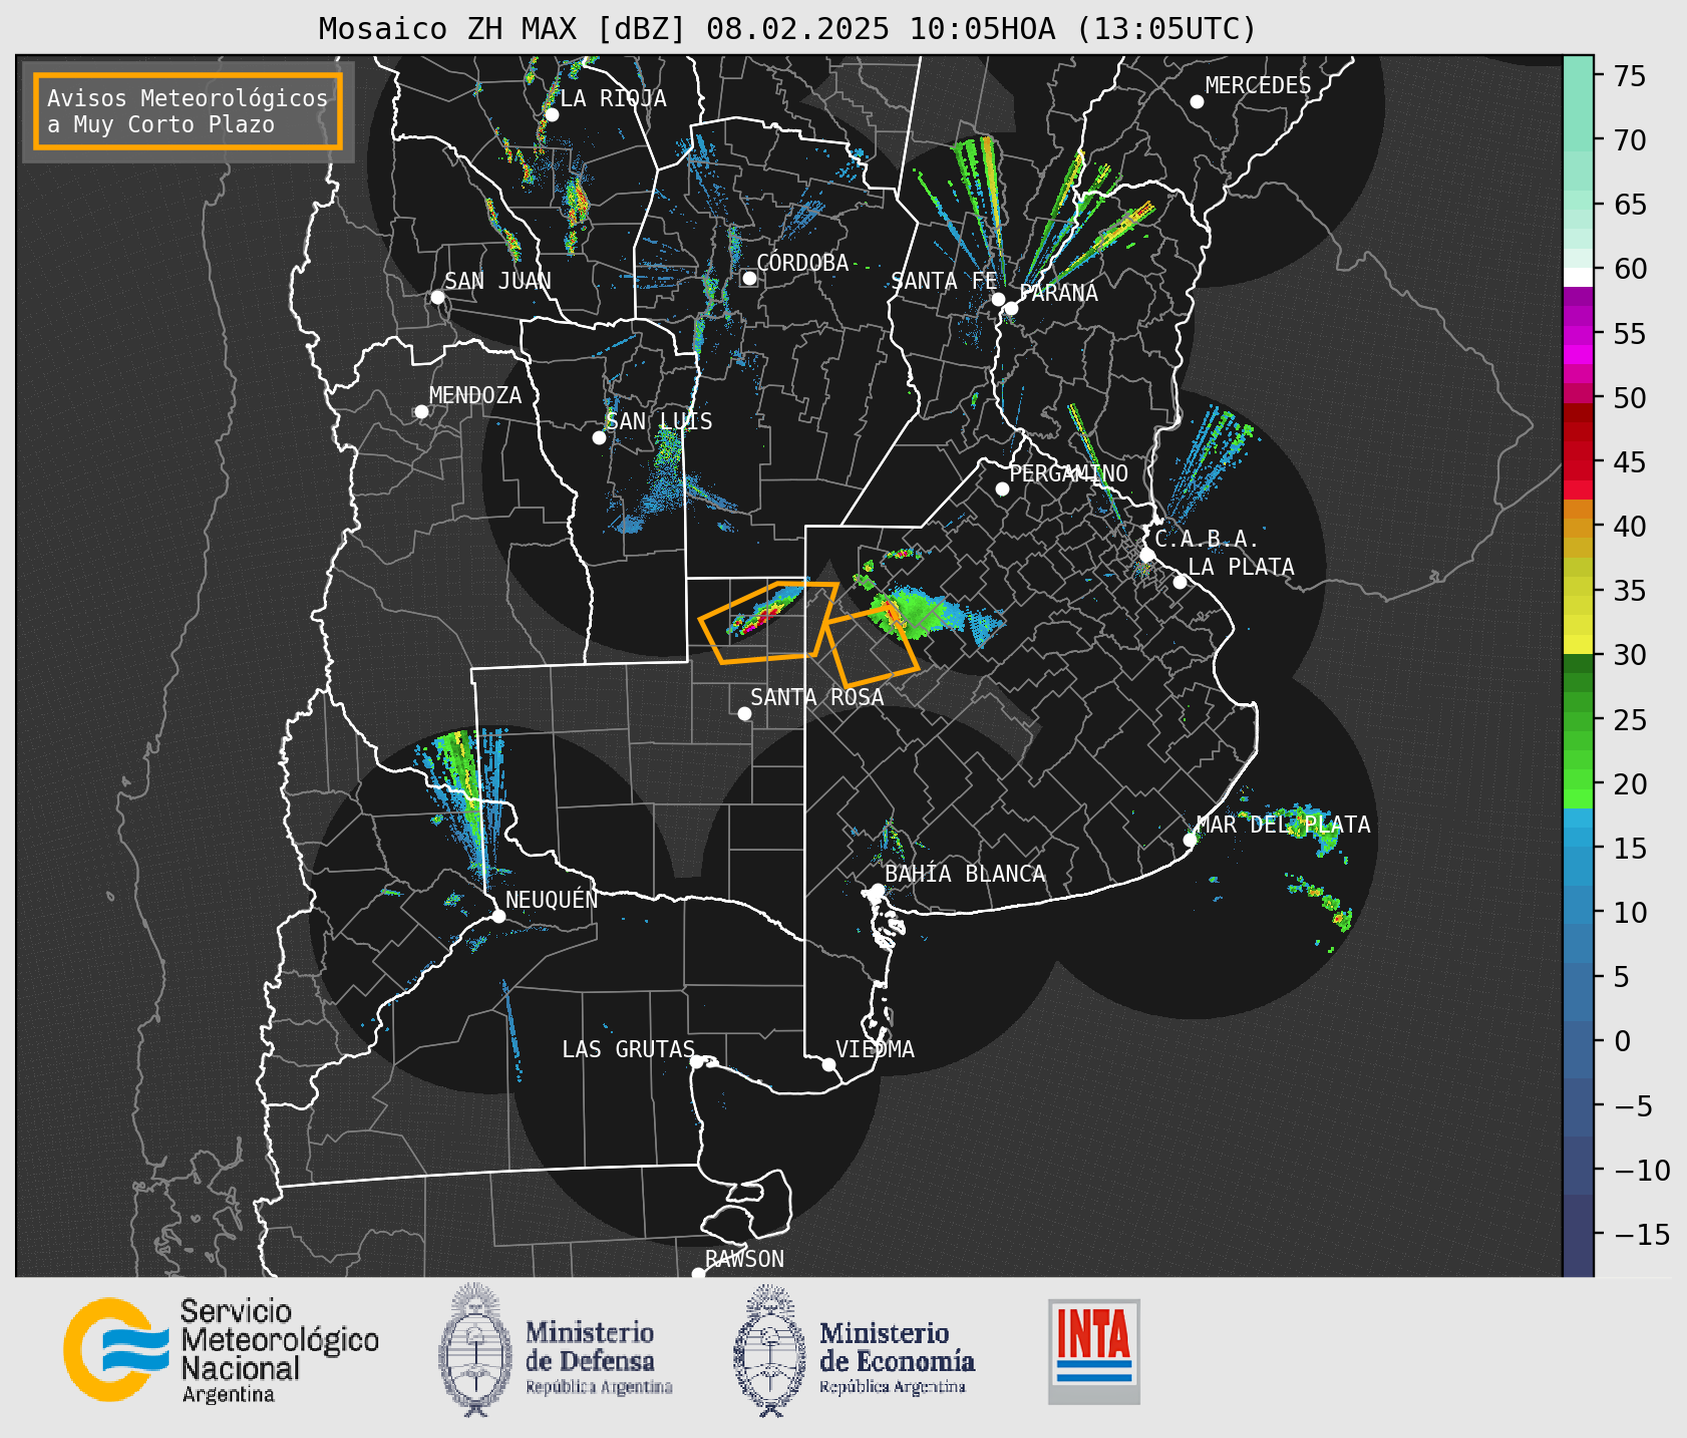Click the INTA logo

1094,1351
